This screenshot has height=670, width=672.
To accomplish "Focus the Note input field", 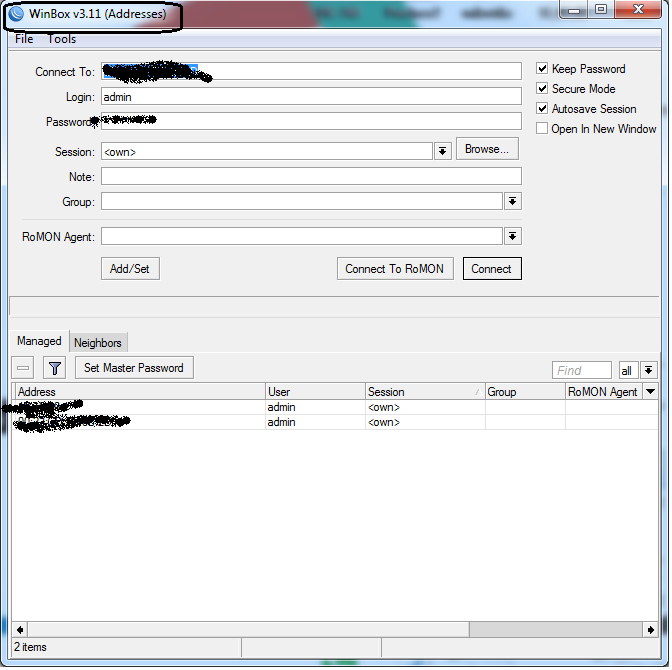I will pos(312,176).
